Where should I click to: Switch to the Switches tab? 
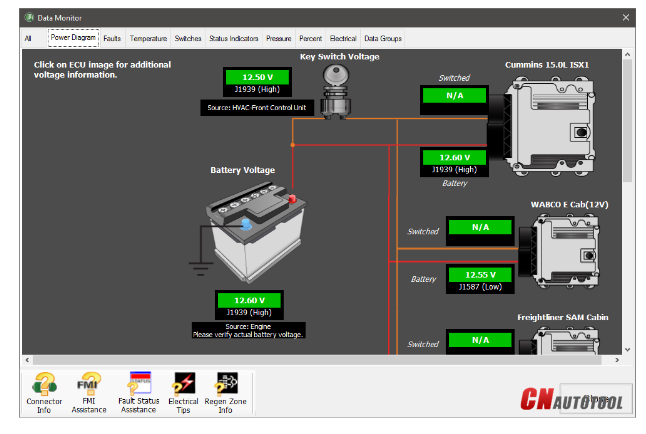coord(188,38)
